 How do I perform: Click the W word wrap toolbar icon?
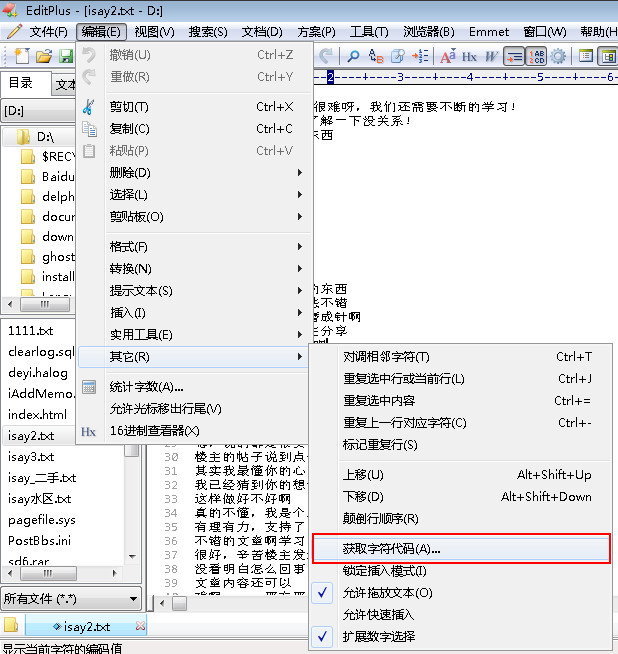coord(491,56)
